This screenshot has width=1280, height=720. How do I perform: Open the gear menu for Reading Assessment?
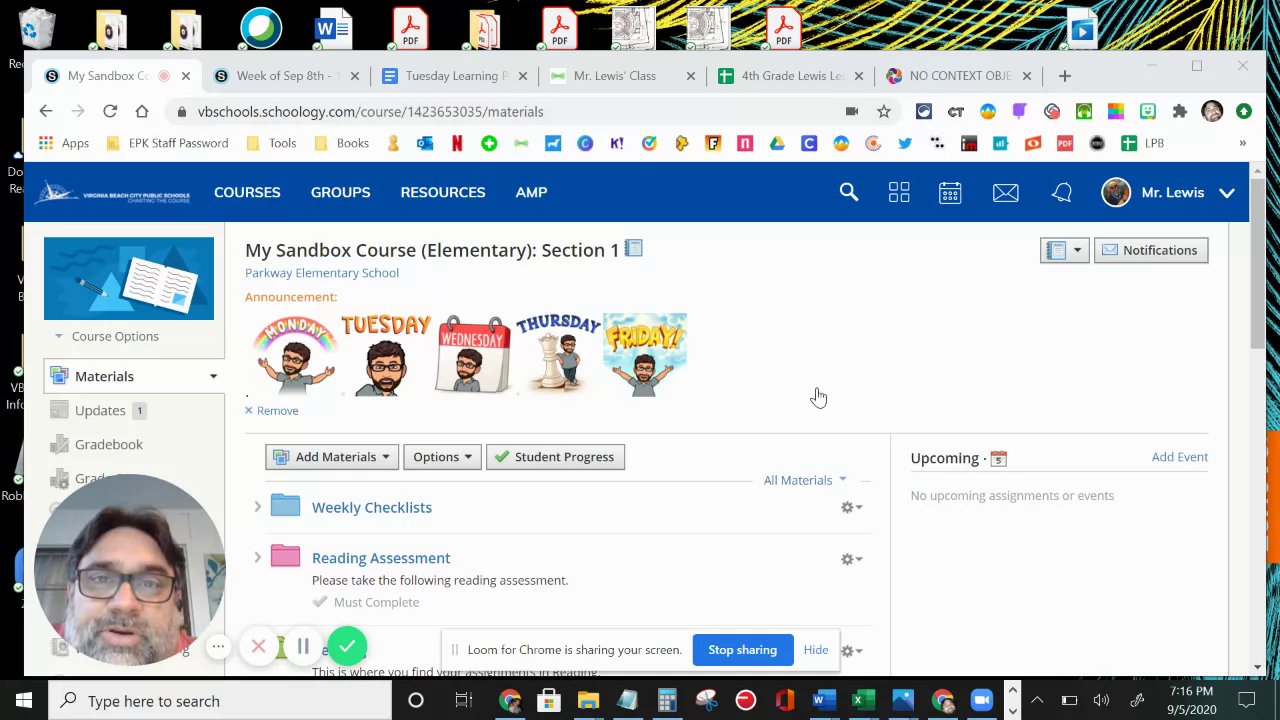[x=851, y=559]
